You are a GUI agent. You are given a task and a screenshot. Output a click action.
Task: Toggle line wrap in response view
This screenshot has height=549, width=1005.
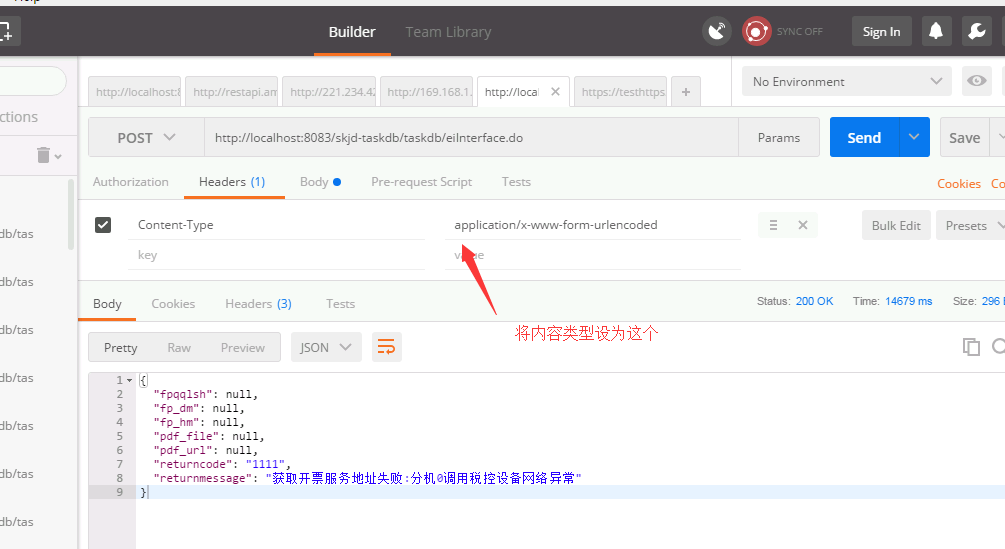pyautogui.click(x=386, y=347)
